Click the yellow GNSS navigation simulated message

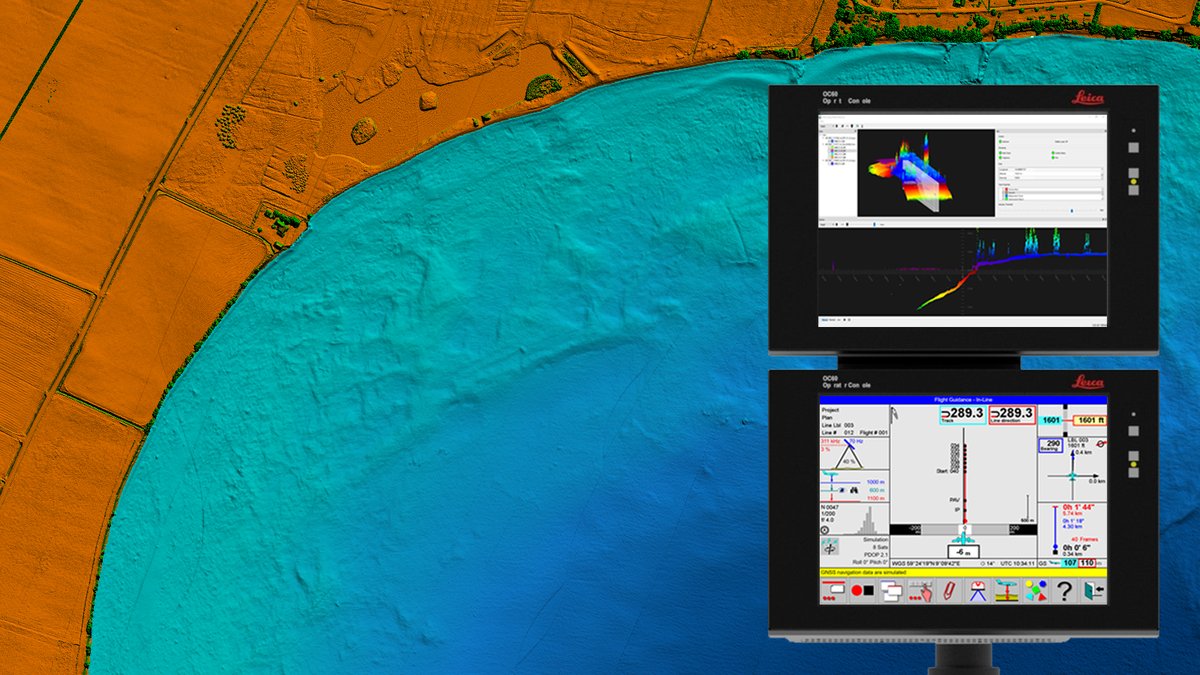click(x=963, y=572)
